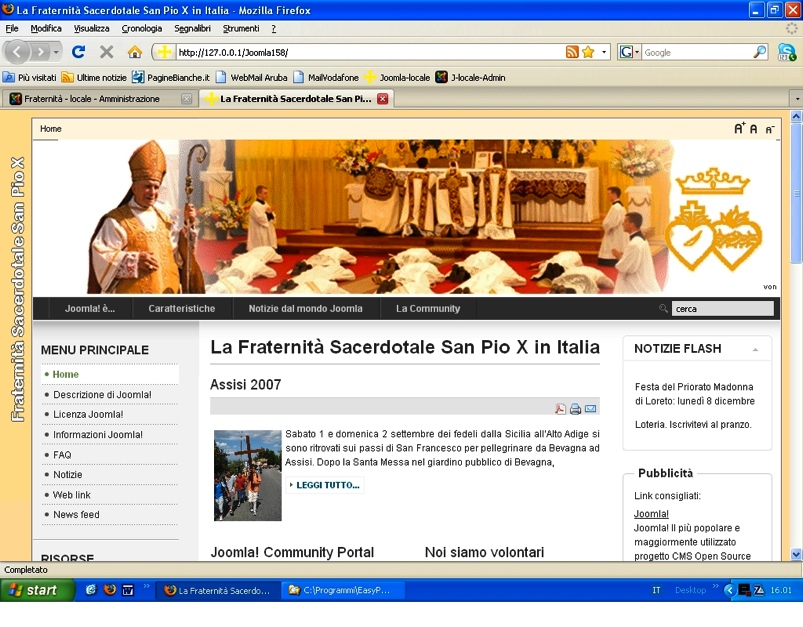Decrease font size with A- icon
803x627 pixels.
pyautogui.click(x=769, y=130)
